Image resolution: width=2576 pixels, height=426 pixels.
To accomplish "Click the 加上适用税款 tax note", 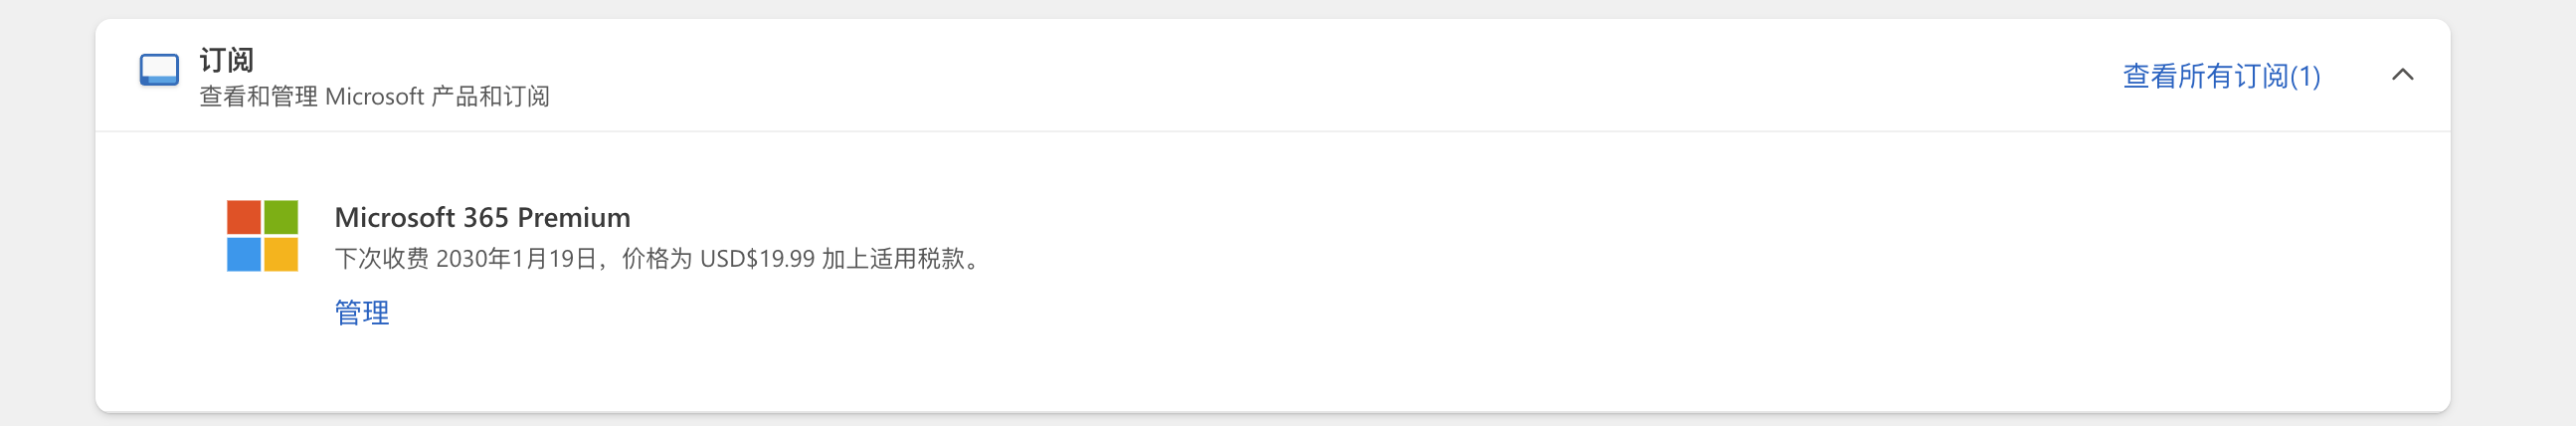I will (892, 259).
